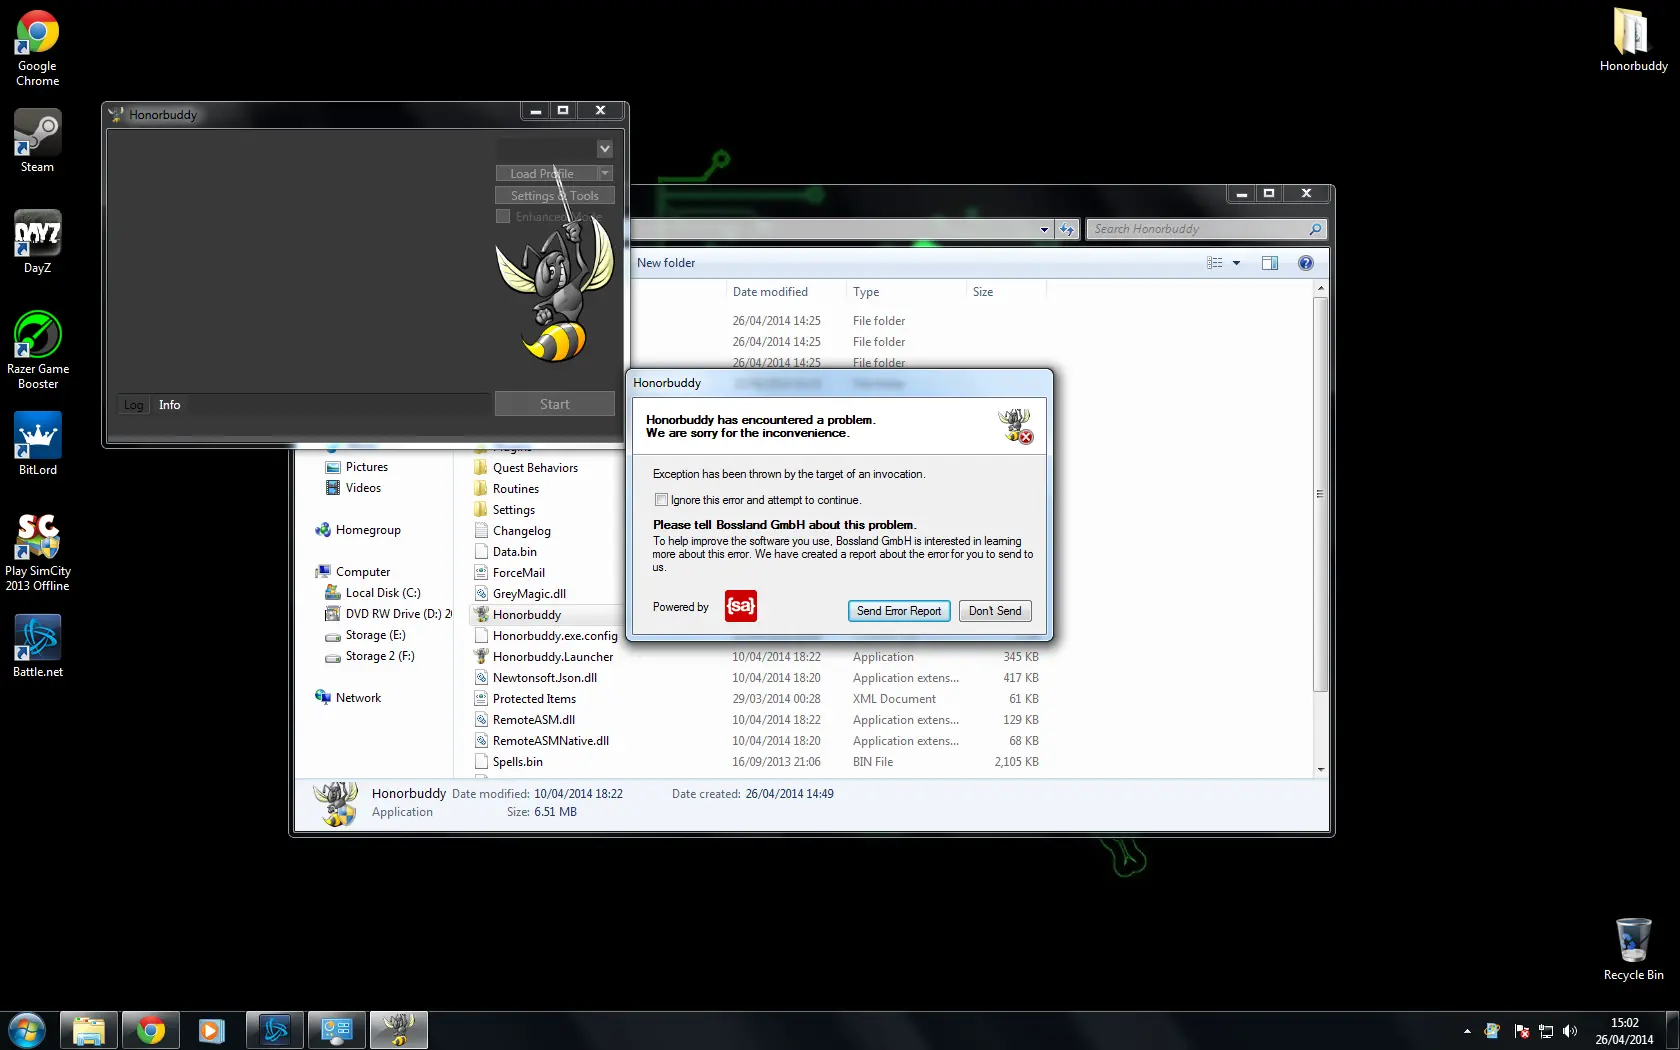Sort by the Type column header

tap(906, 292)
